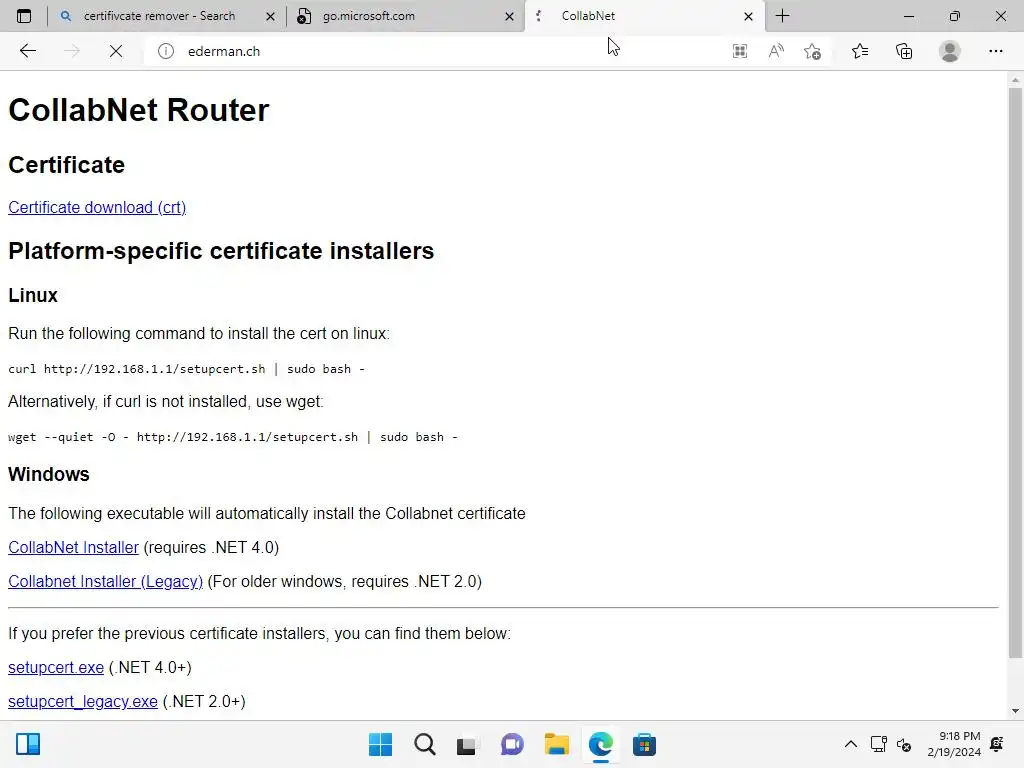Open Windows Widgets from taskbar
Viewport: 1024px width, 768px height.
point(28,744)
